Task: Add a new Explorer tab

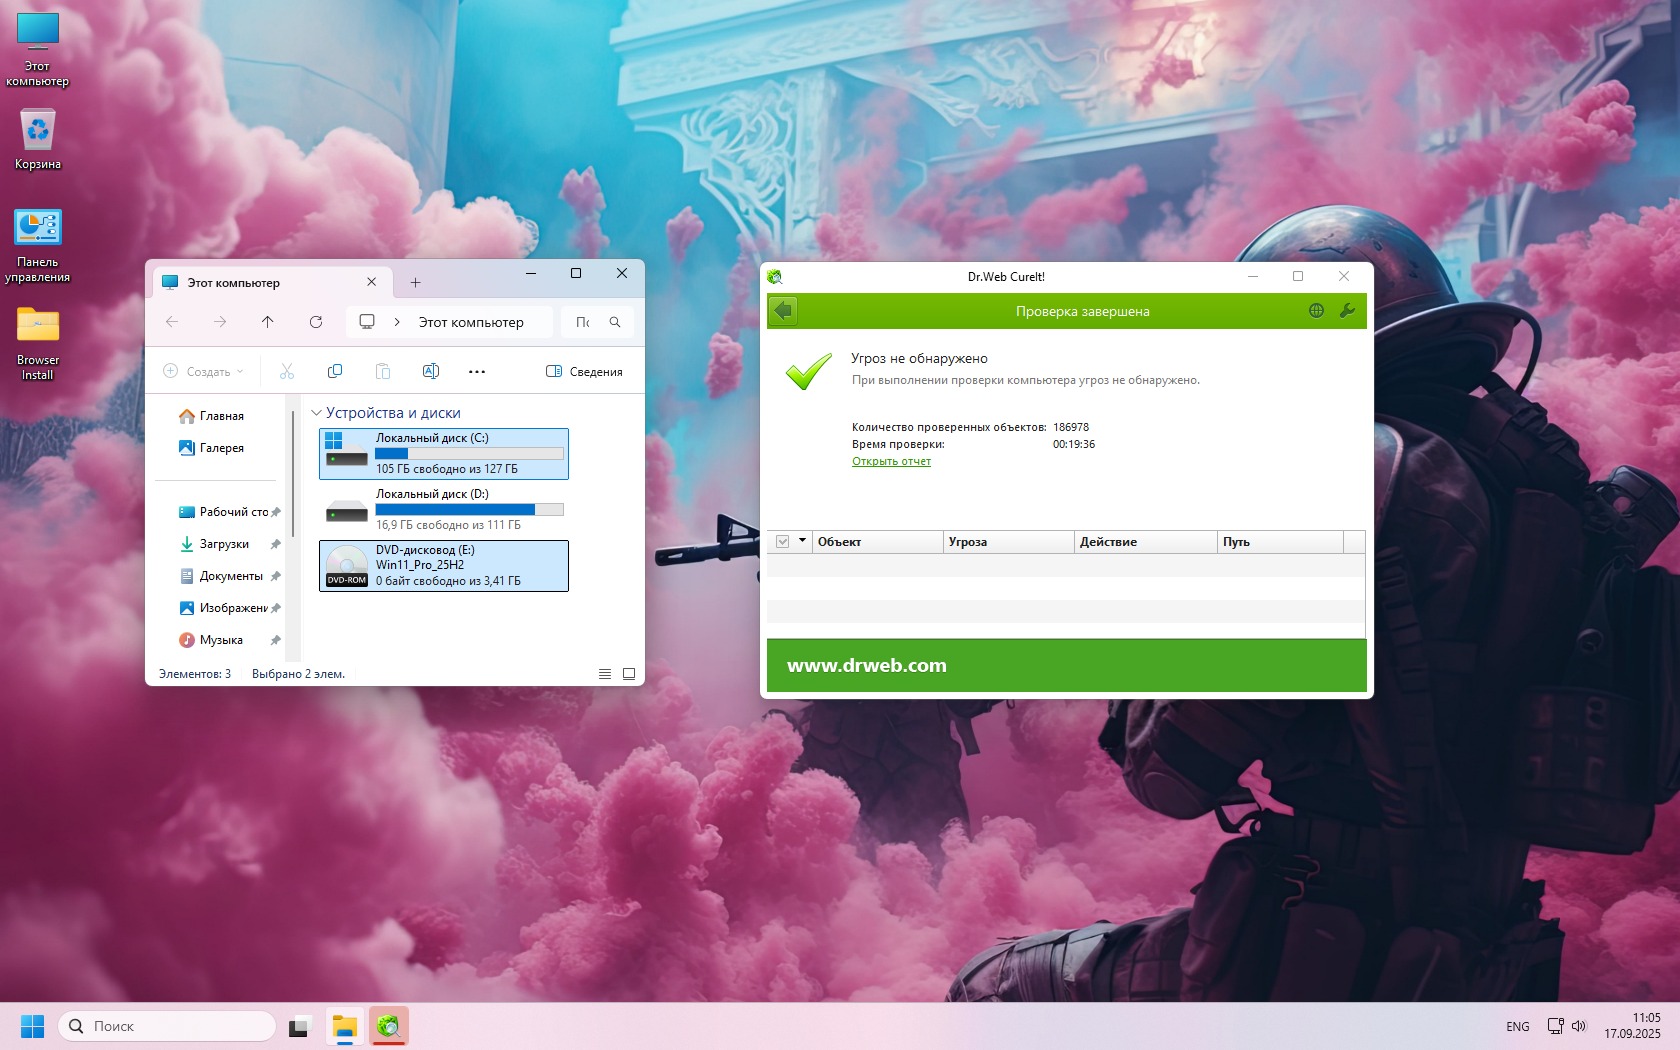Action: click(x=415, y=283)
